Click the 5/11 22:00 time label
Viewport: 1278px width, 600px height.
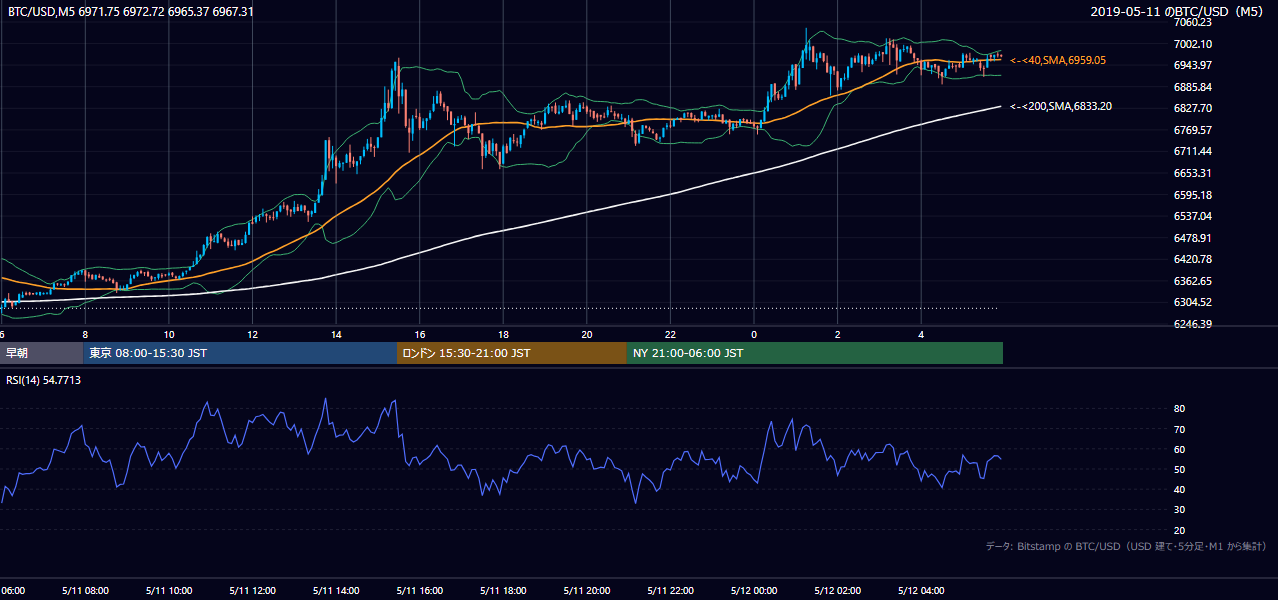[x=670, y=590]
